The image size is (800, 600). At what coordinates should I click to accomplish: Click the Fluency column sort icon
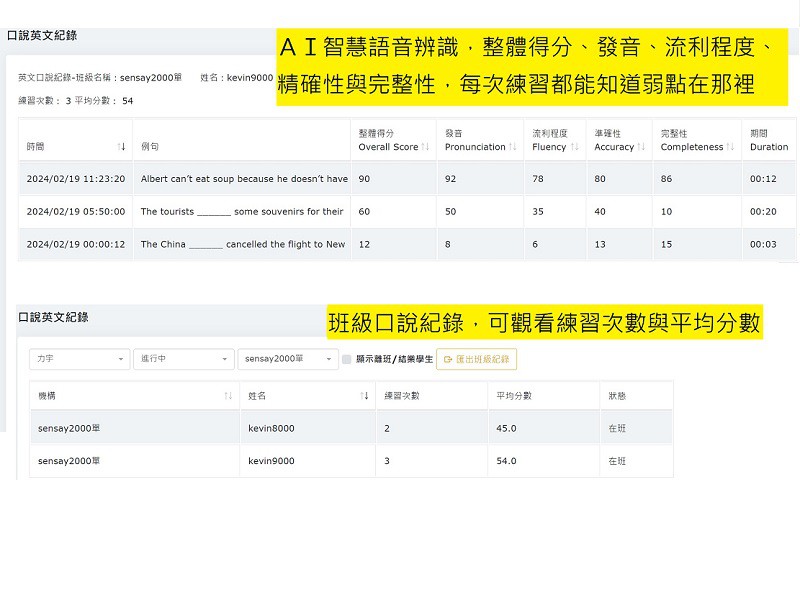(573, 147)
